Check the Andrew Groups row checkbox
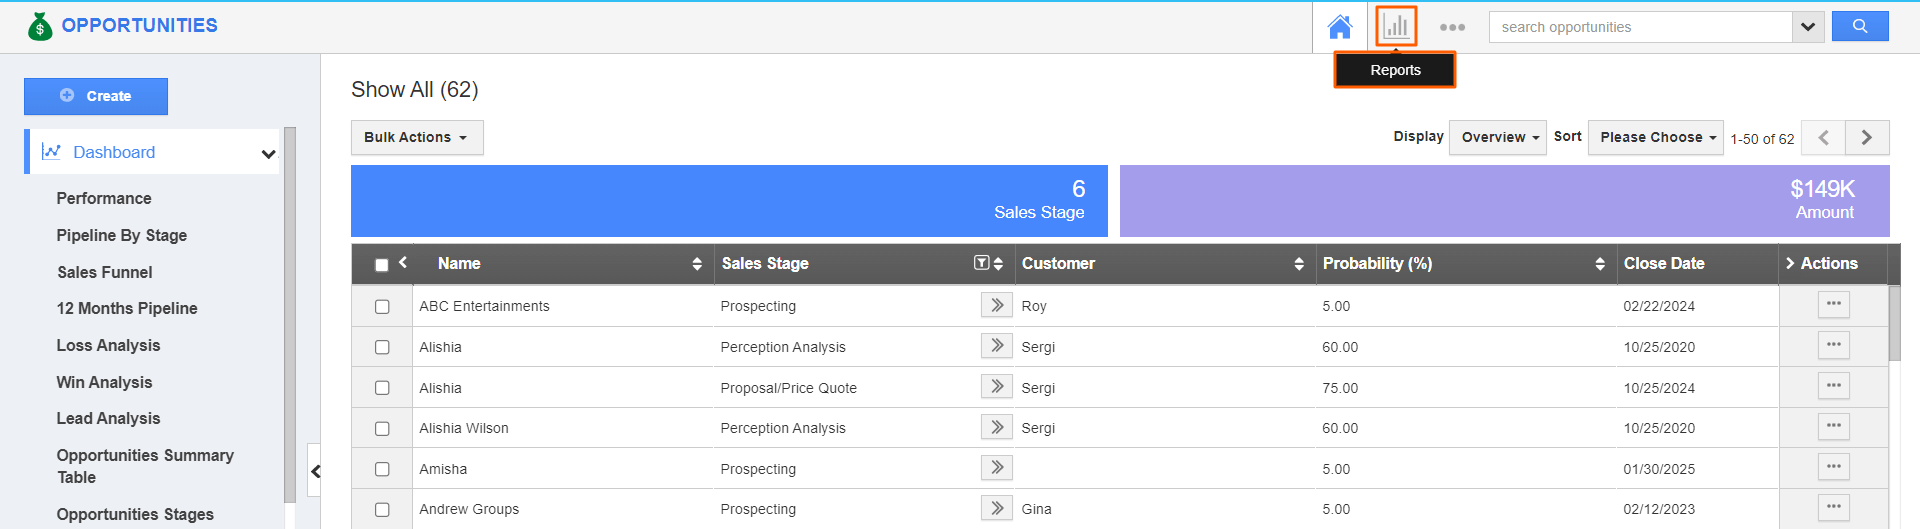The height and width of the screenshot is (529, 1920). pyautogui.click(x=382, y=510)
